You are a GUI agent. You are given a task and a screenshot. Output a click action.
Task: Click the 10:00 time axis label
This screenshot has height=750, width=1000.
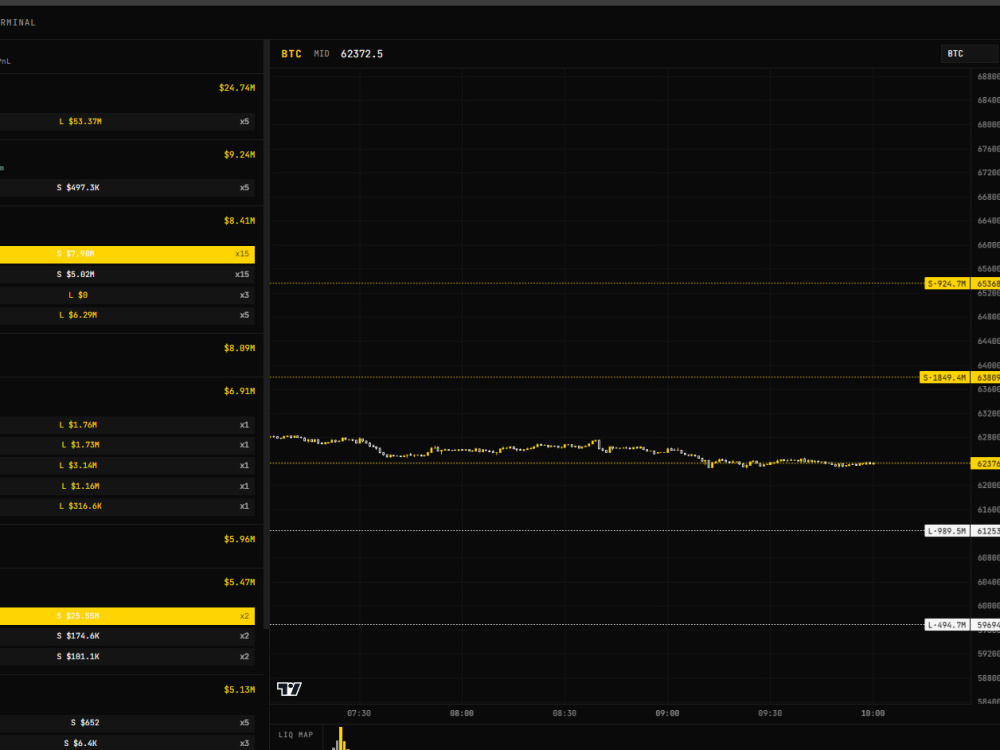(x=873, y=713)
